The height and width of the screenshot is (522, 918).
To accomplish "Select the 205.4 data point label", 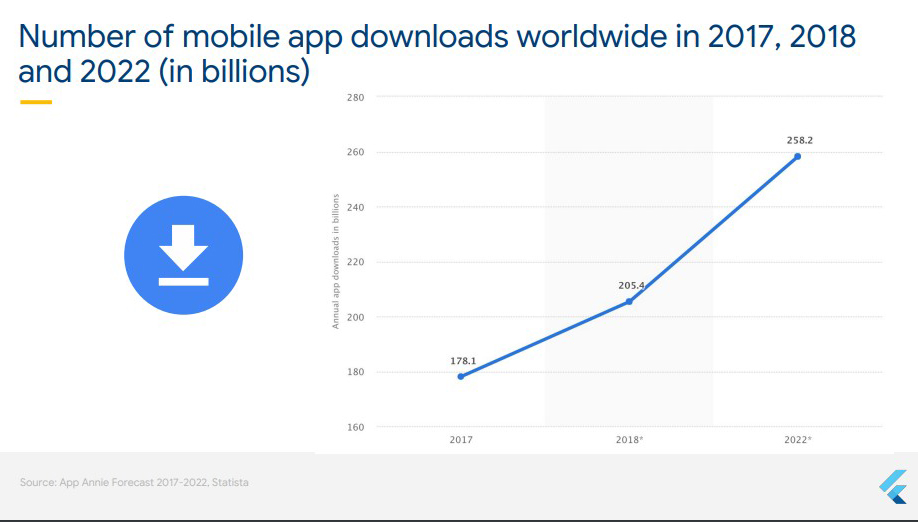I will click(631, 286).
